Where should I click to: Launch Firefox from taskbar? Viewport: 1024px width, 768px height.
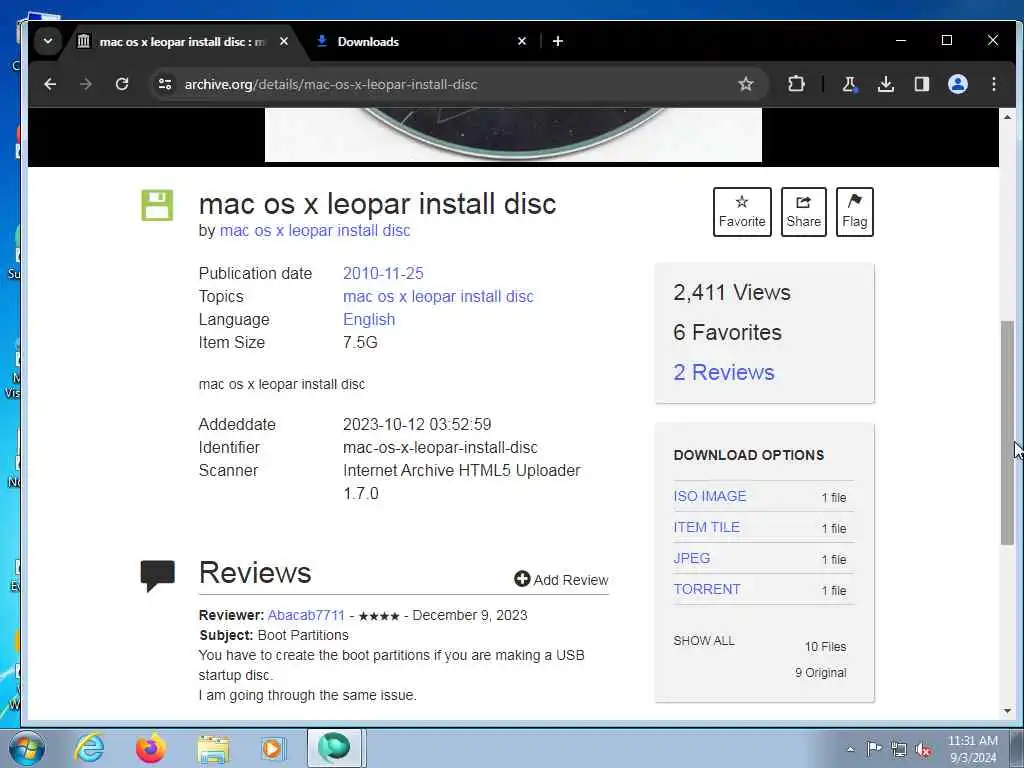[151, 748]
